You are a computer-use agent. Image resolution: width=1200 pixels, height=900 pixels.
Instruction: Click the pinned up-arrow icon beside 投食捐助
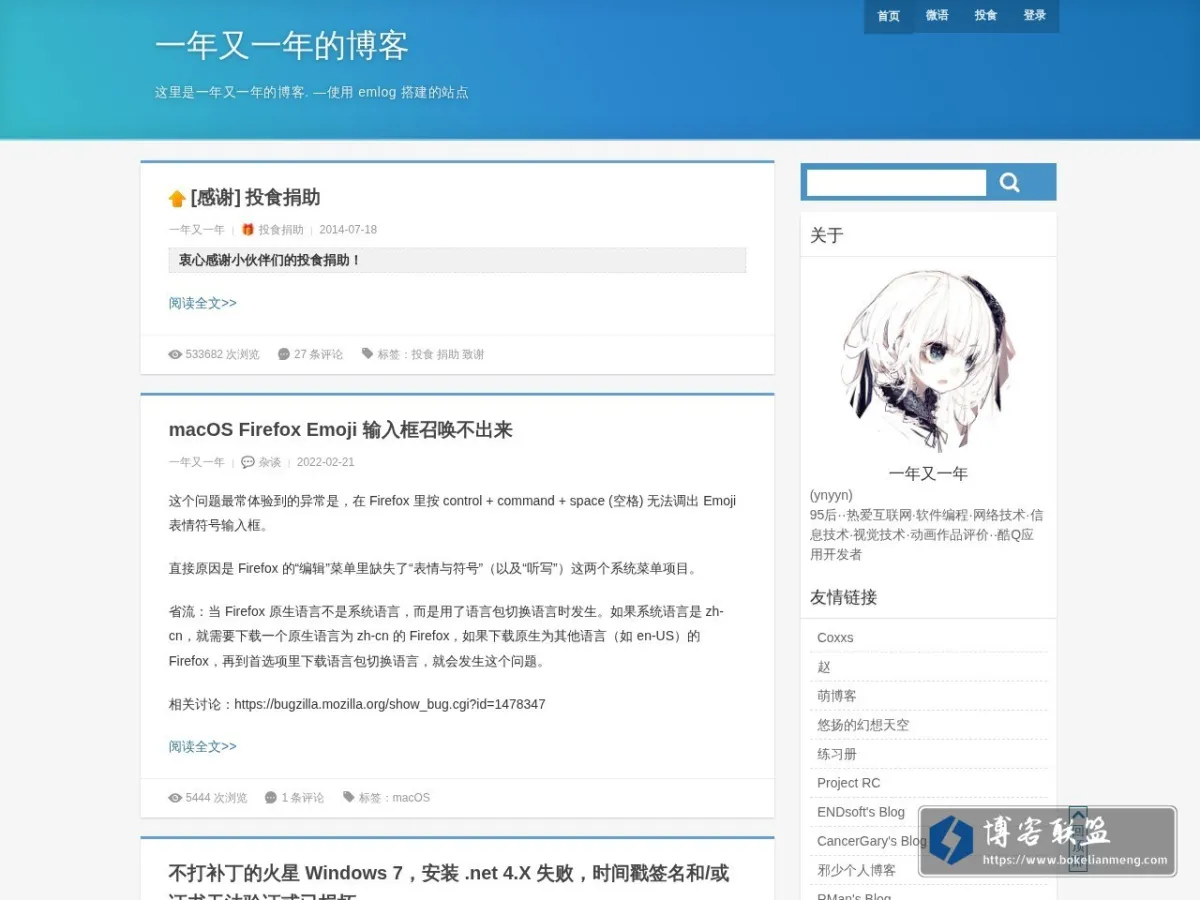pos(177,198)
